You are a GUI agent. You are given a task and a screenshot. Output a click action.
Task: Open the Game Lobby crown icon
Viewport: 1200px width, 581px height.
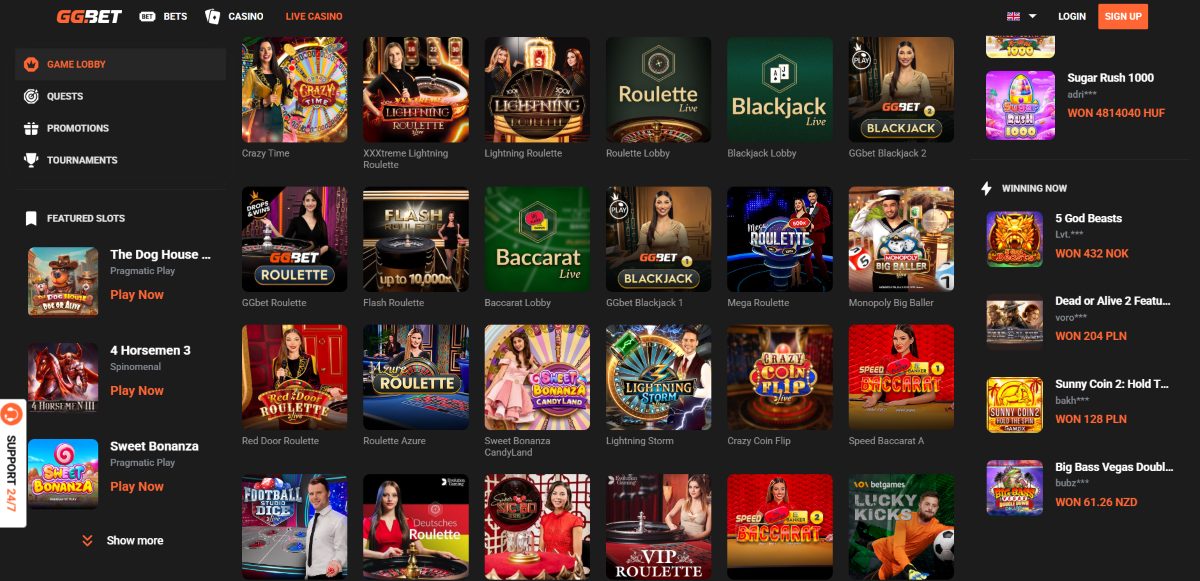[x=31, y=64]
